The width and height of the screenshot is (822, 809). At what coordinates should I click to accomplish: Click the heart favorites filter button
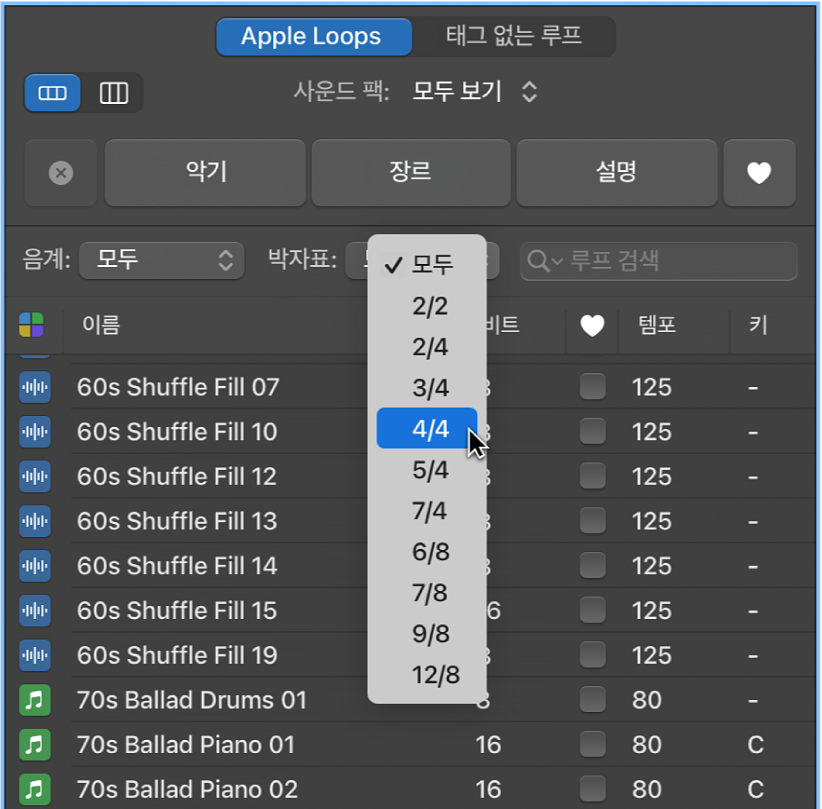click(759, 172)
